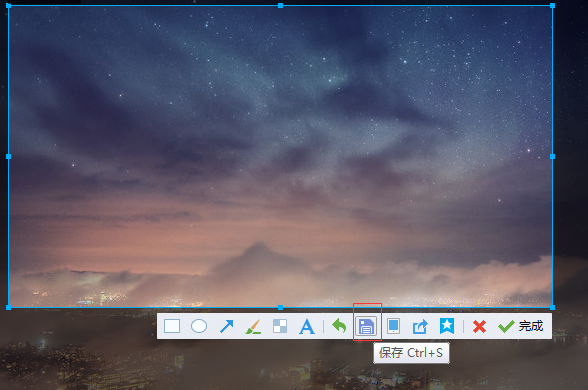
Task: Click the top-left corner selection handle
Action: click(x=8, y=6)
